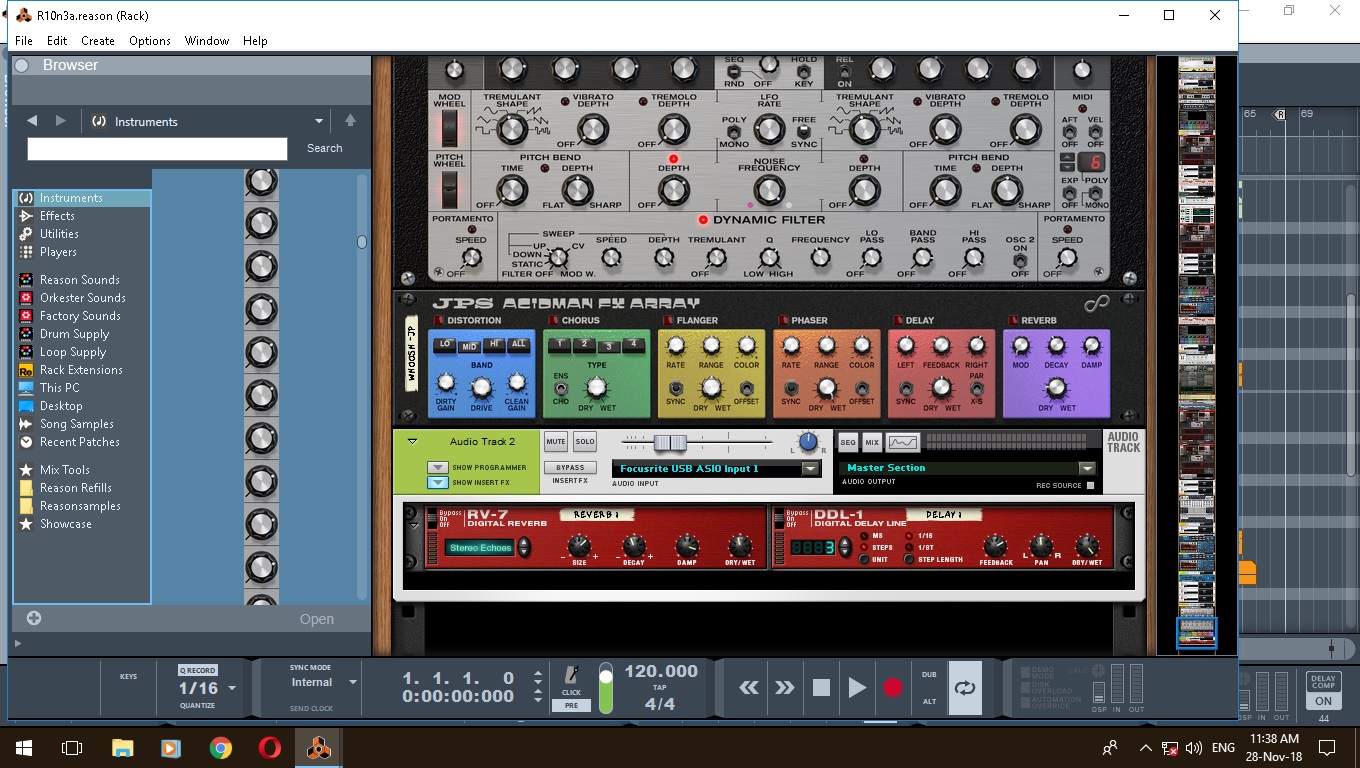Bypass Audio Track 2 insert FX
The image size is (1360, 768).
tap(570, 467)
